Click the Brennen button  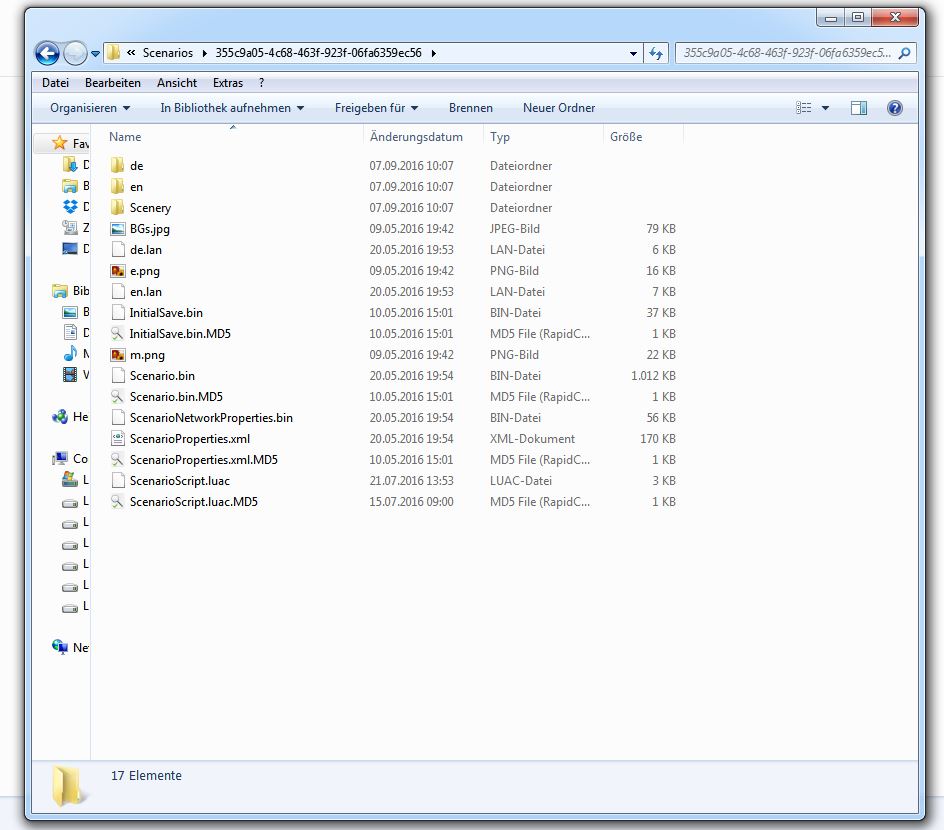(471, 108)
